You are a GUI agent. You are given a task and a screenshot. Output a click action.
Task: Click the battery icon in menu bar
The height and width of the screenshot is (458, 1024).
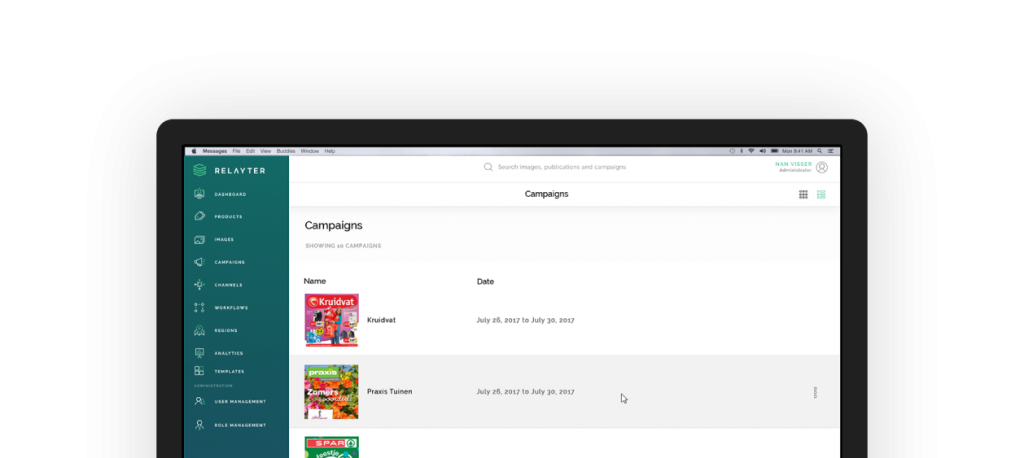[775, 151]
